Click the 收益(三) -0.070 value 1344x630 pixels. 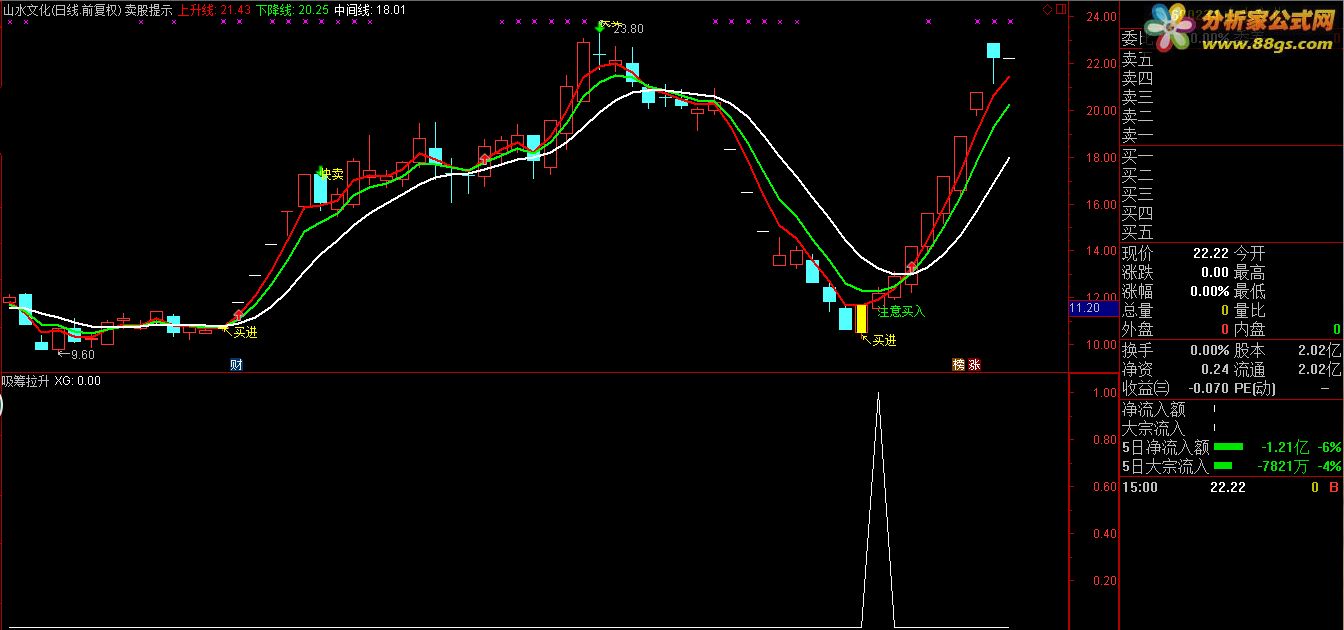point(1208,388)
